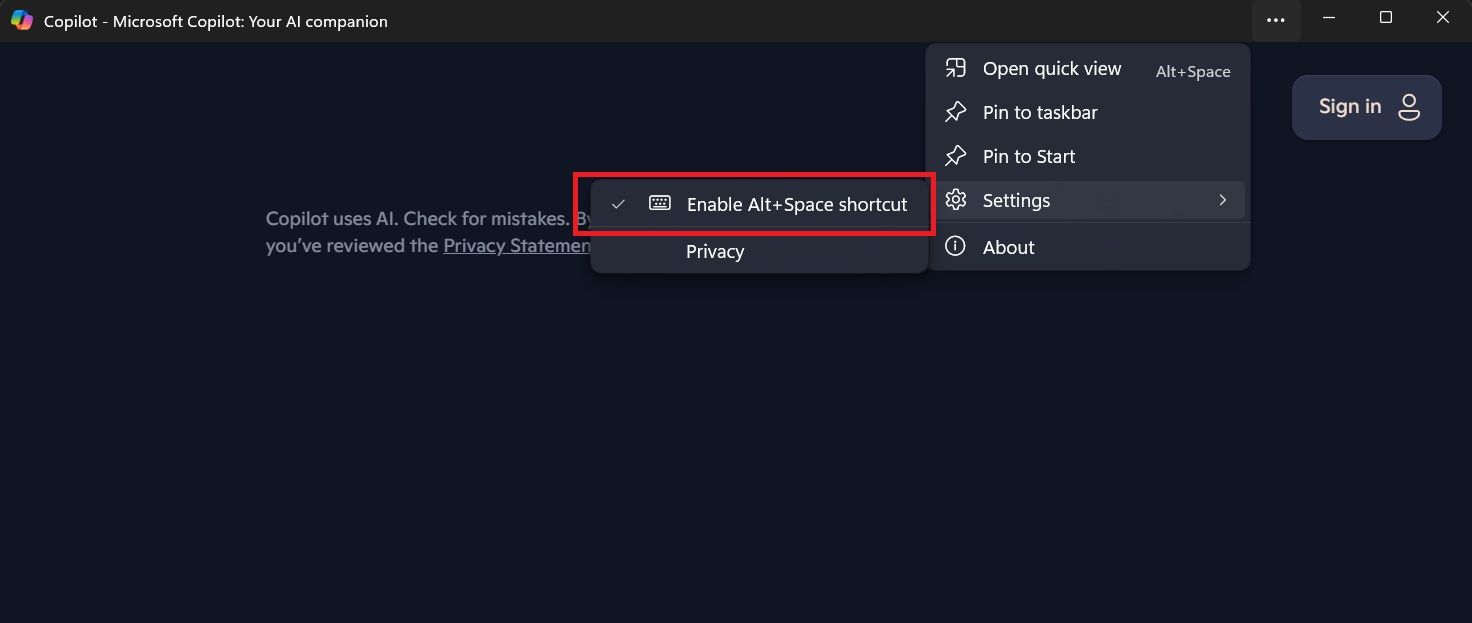Viewport: 1472px width, 623px height.
Task: Click the user profile icon beside Sign in
Action: pyautogui.click(x=1409, y=107)
